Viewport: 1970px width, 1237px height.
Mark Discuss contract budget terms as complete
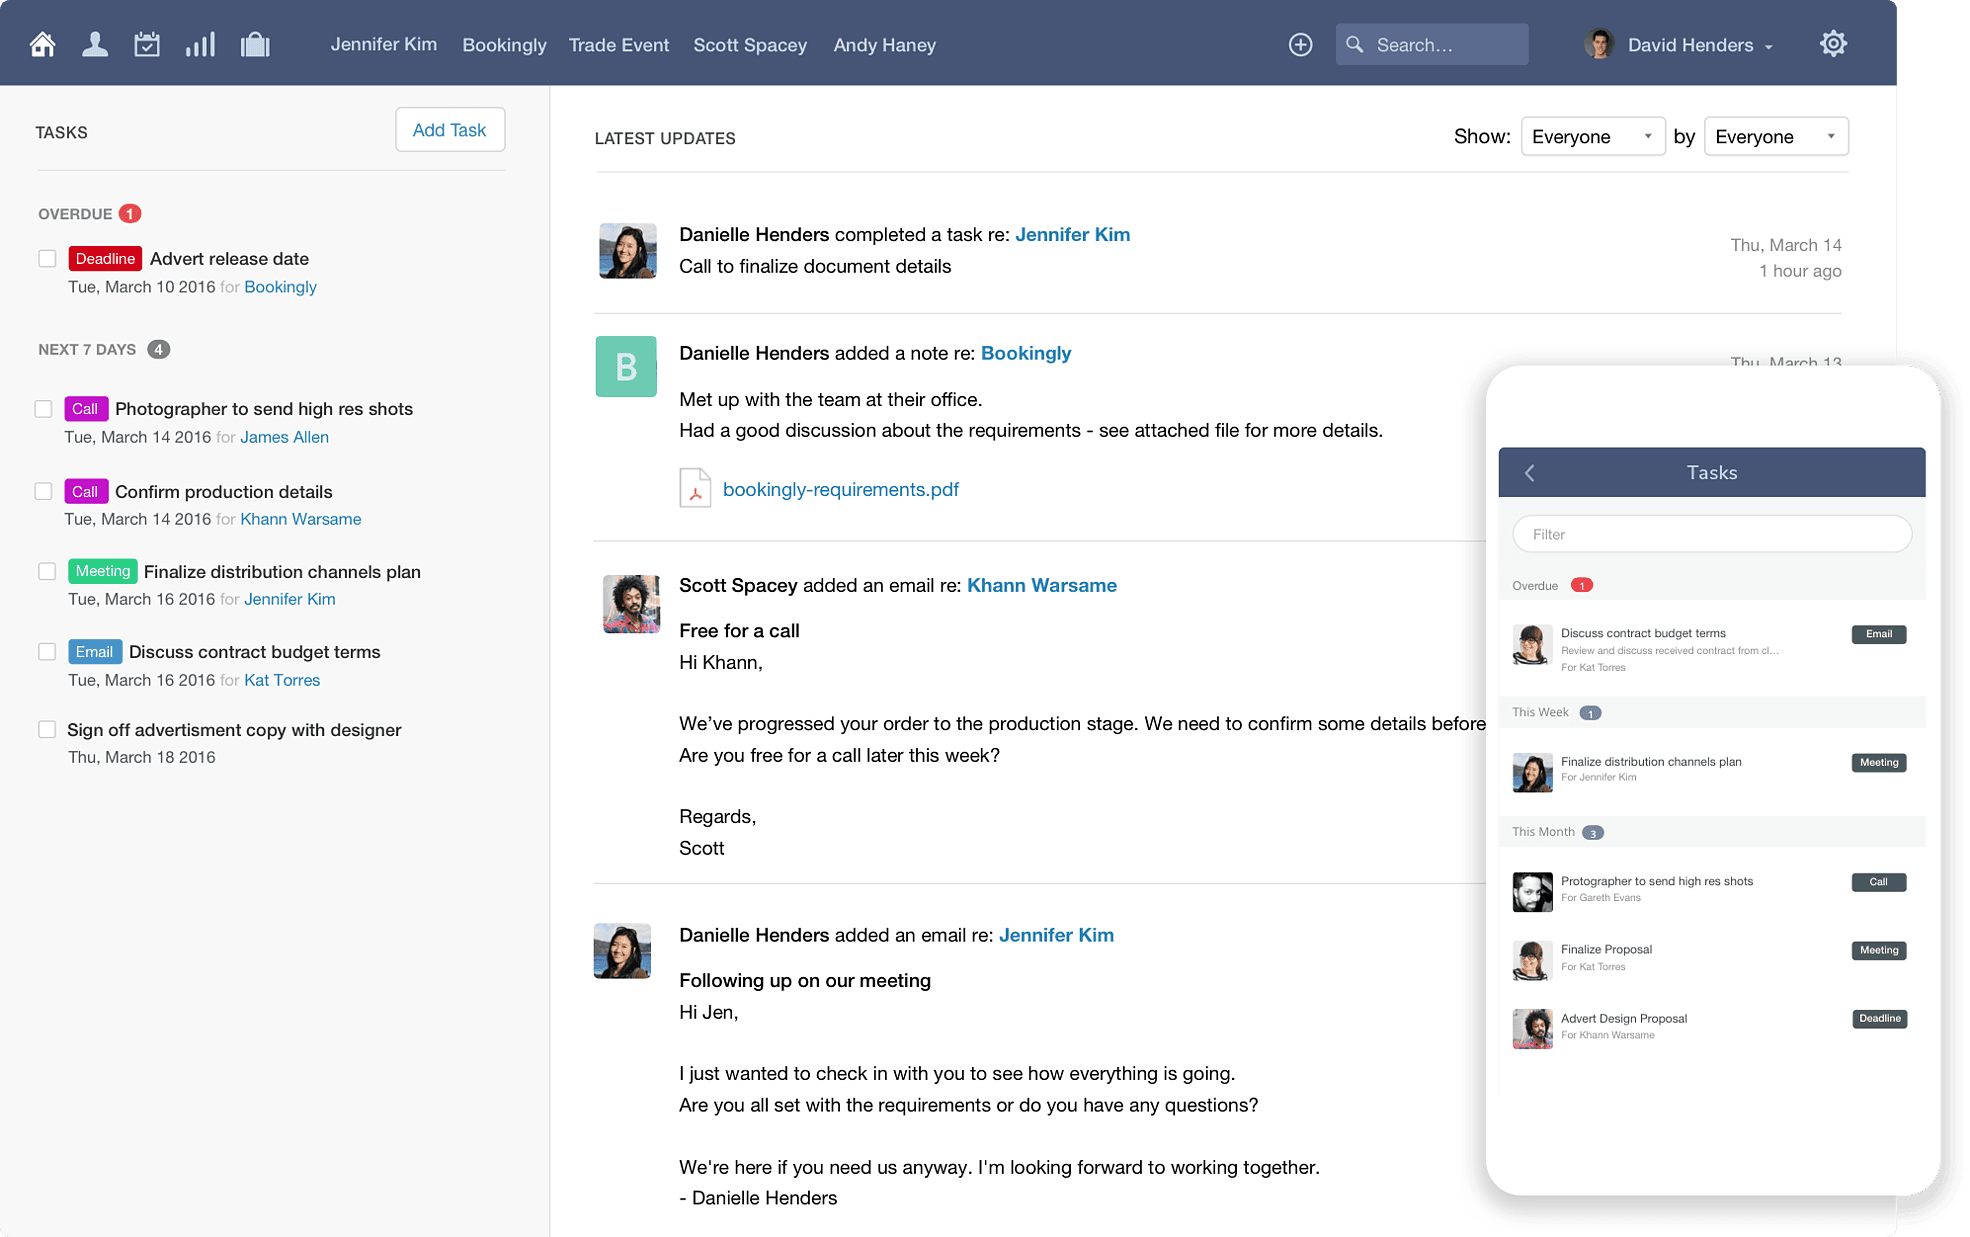(x=47, y=652)
